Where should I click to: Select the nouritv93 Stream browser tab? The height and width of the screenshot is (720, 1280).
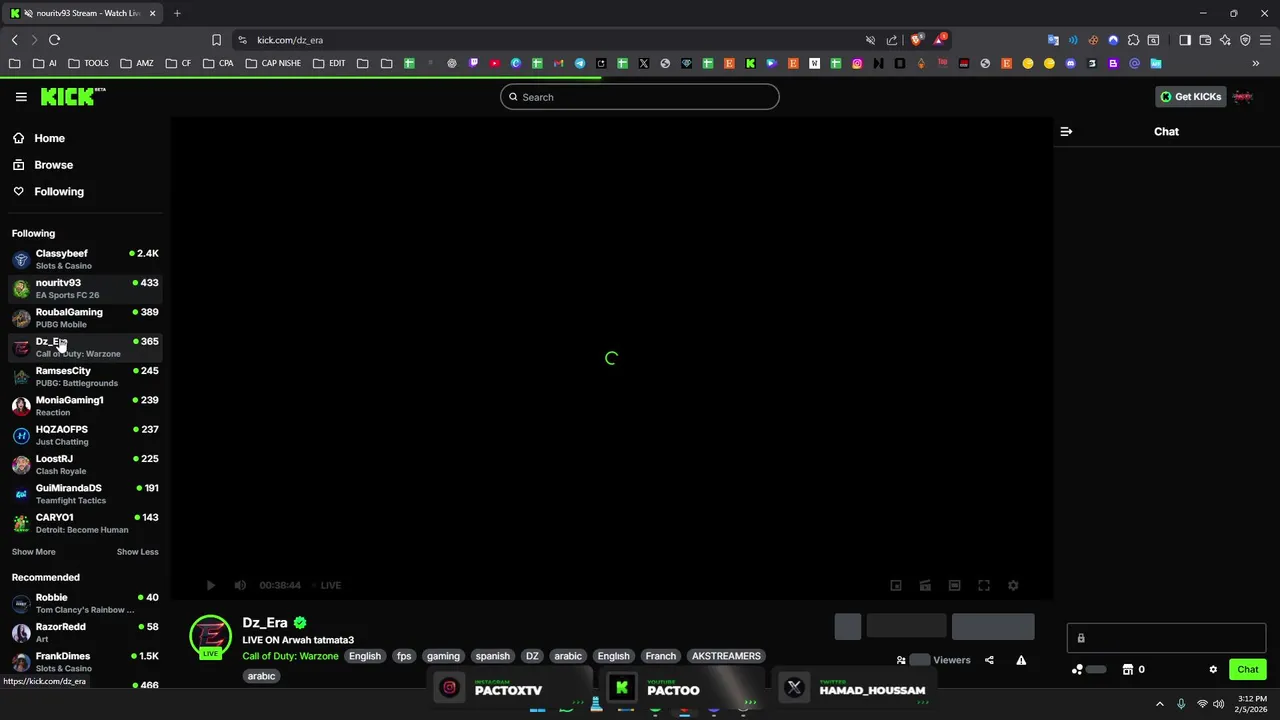click(x=84, y=13)
